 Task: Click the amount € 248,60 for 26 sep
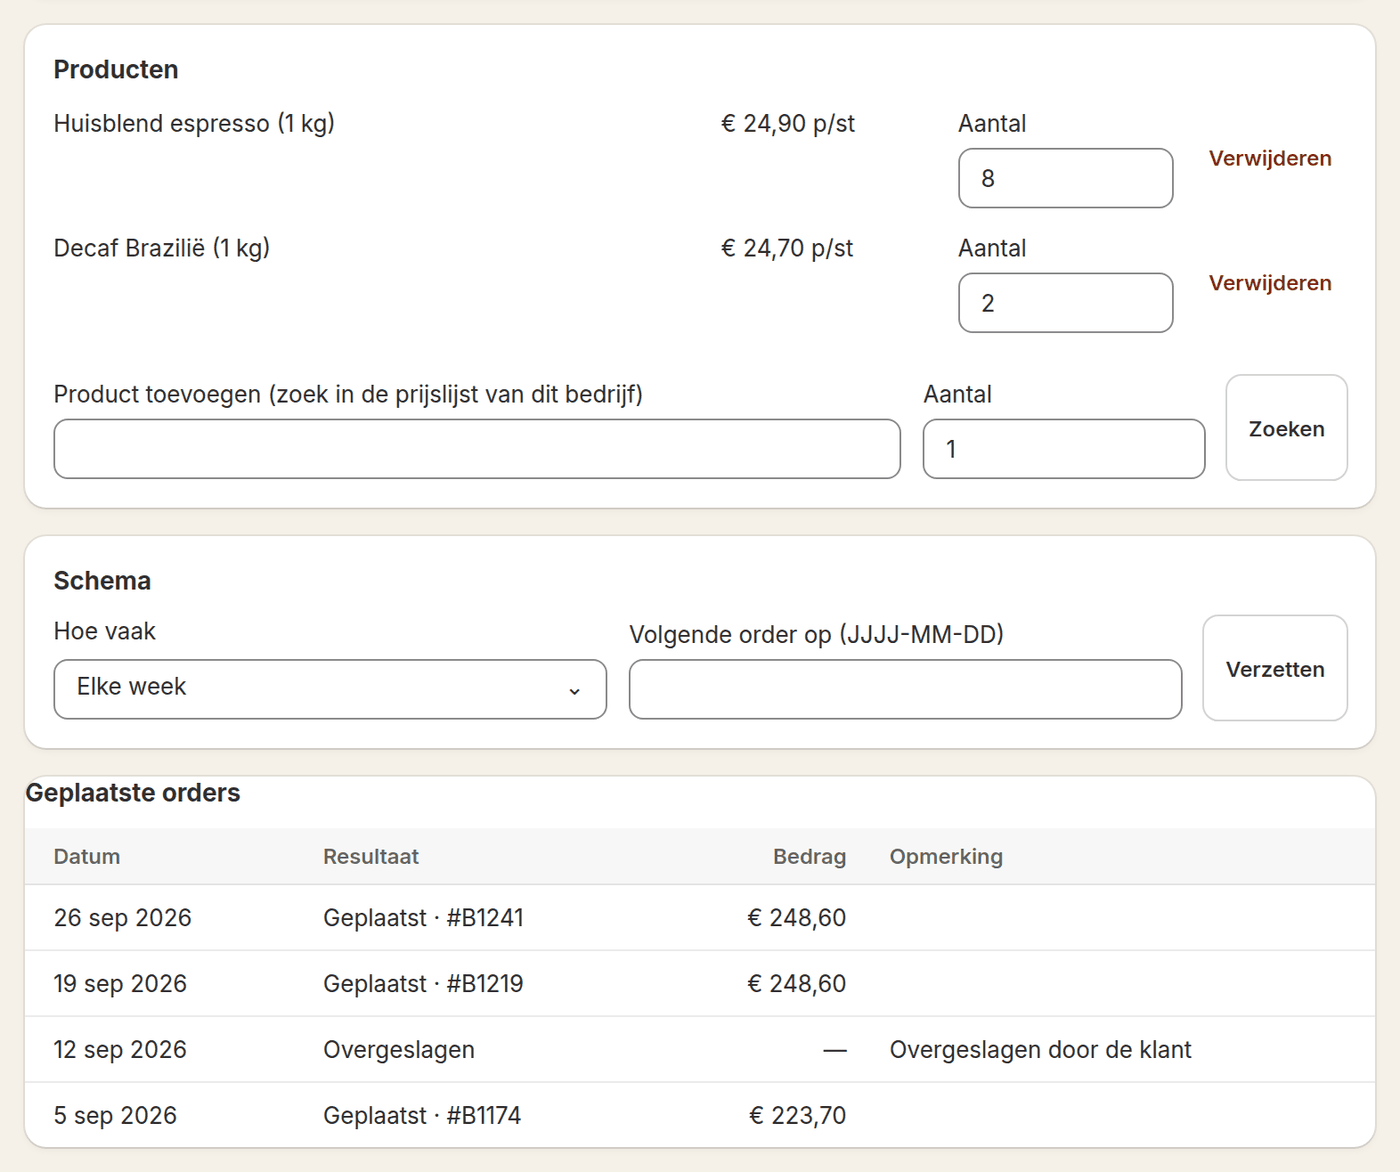[x=797, y=918]
